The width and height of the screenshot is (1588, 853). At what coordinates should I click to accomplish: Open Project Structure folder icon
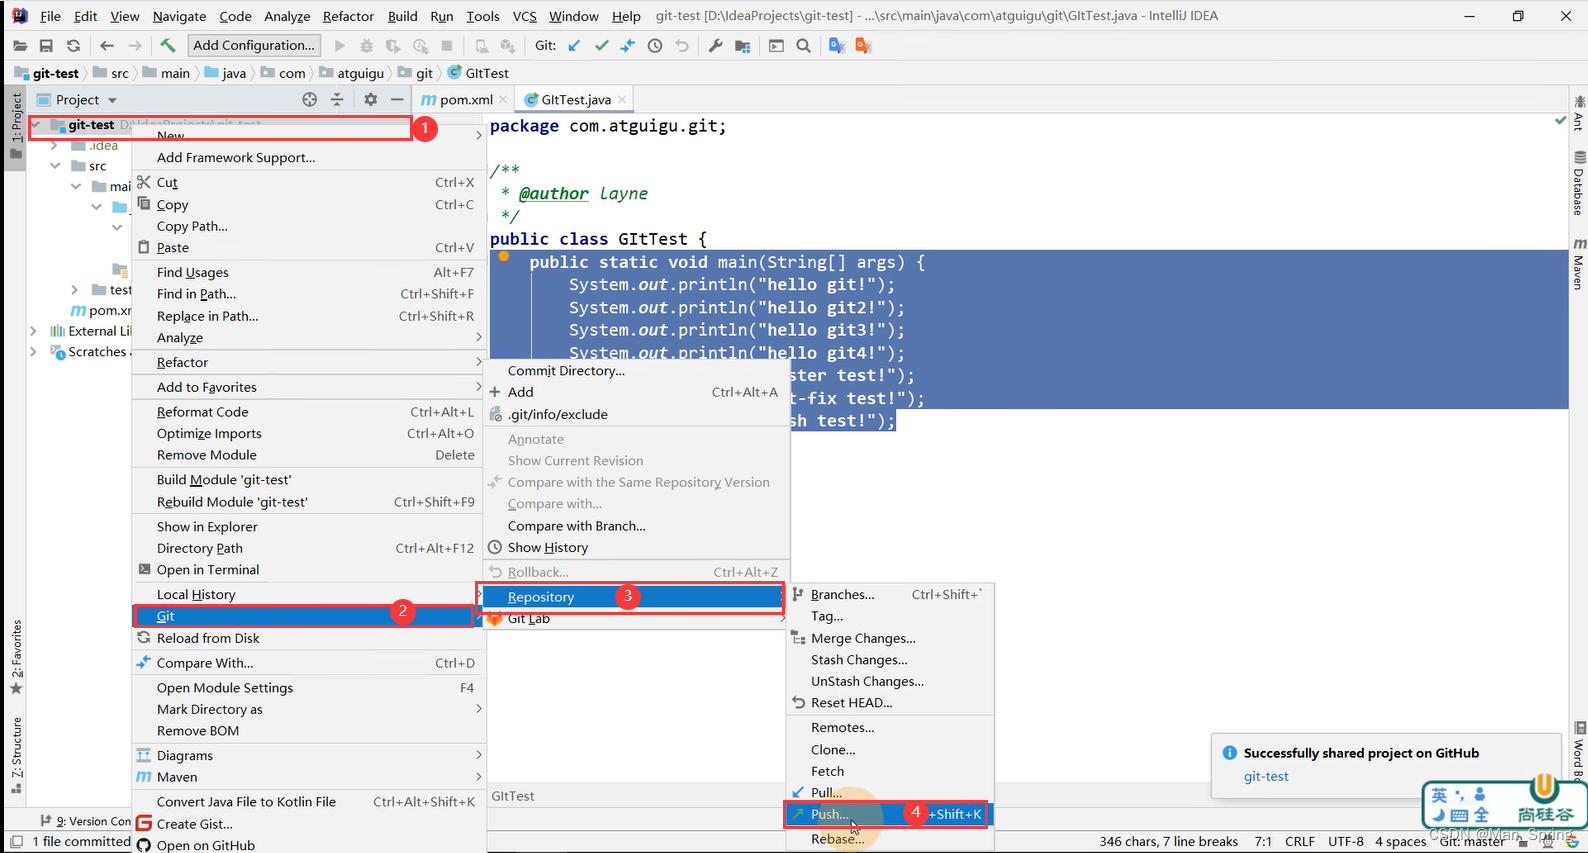[742, 46]
